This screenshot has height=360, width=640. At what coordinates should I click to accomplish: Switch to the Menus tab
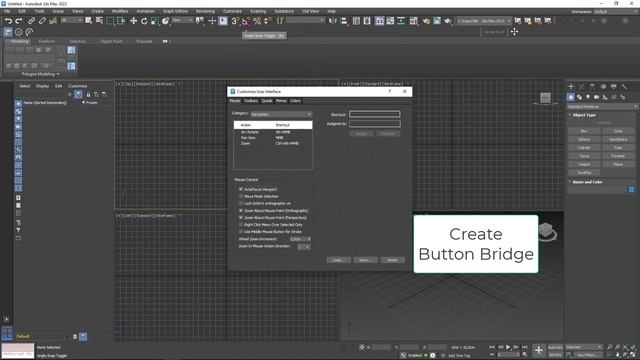pos(281,101)
